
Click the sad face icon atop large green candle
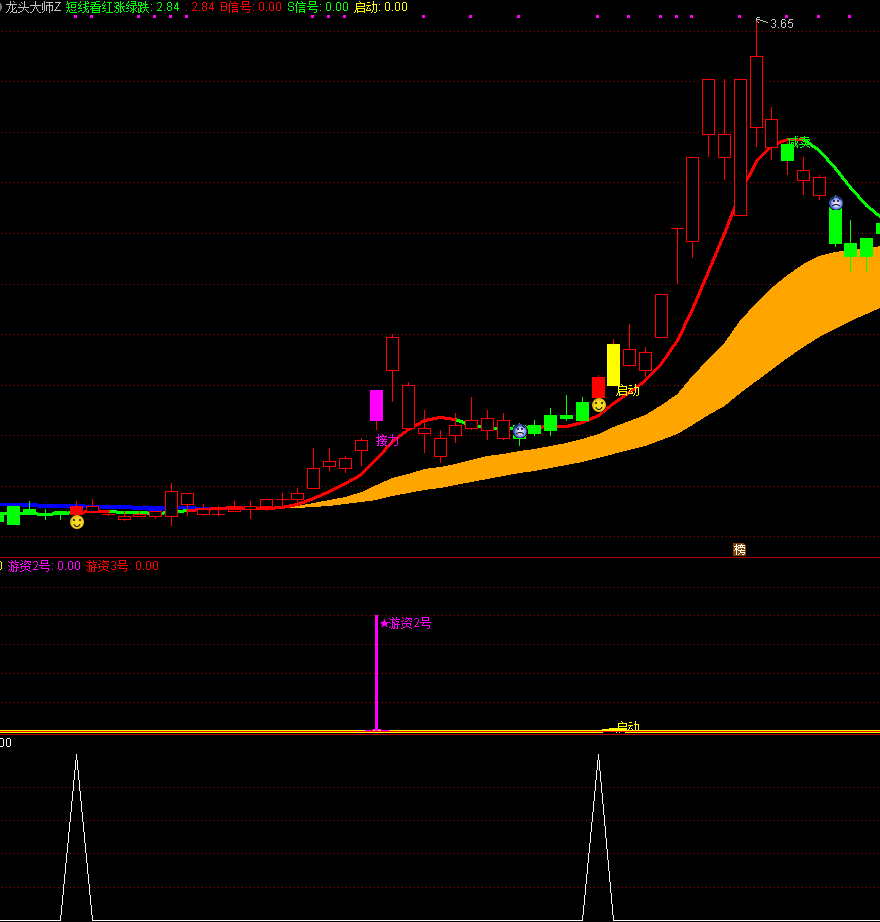(x=836, y=203)
